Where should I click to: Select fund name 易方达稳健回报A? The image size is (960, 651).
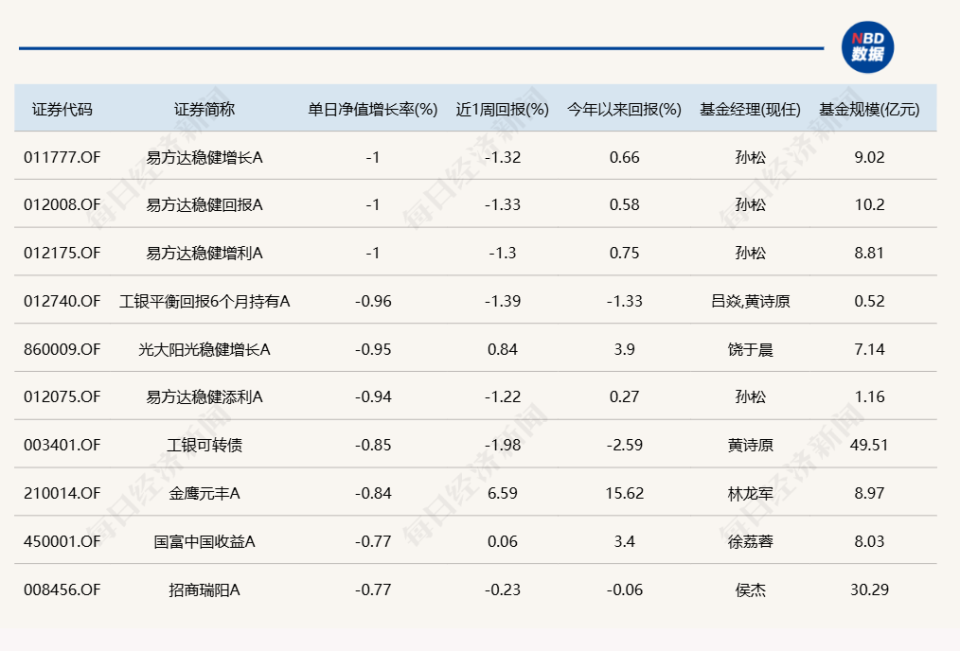tap(204, 205)
